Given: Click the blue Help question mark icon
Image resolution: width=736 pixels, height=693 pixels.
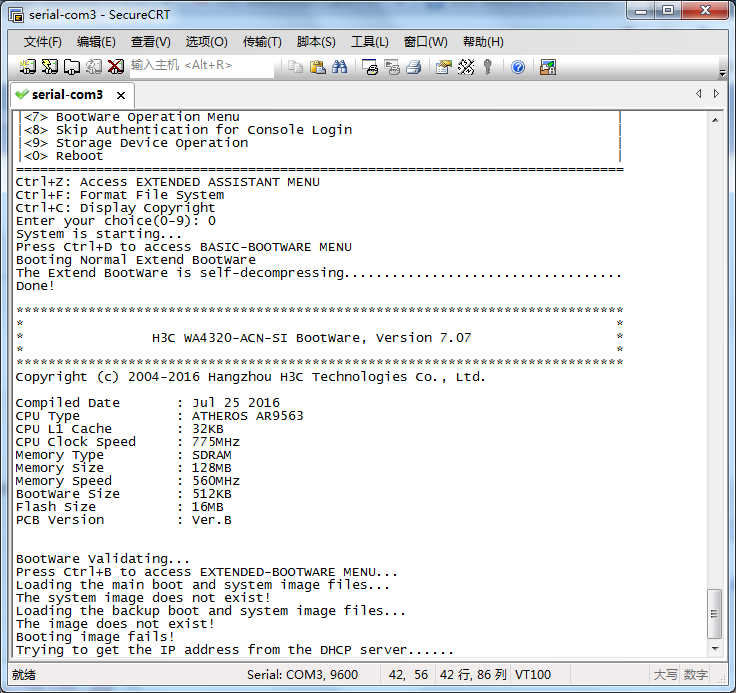Looking at the screenshot, I should click(518, 67).
